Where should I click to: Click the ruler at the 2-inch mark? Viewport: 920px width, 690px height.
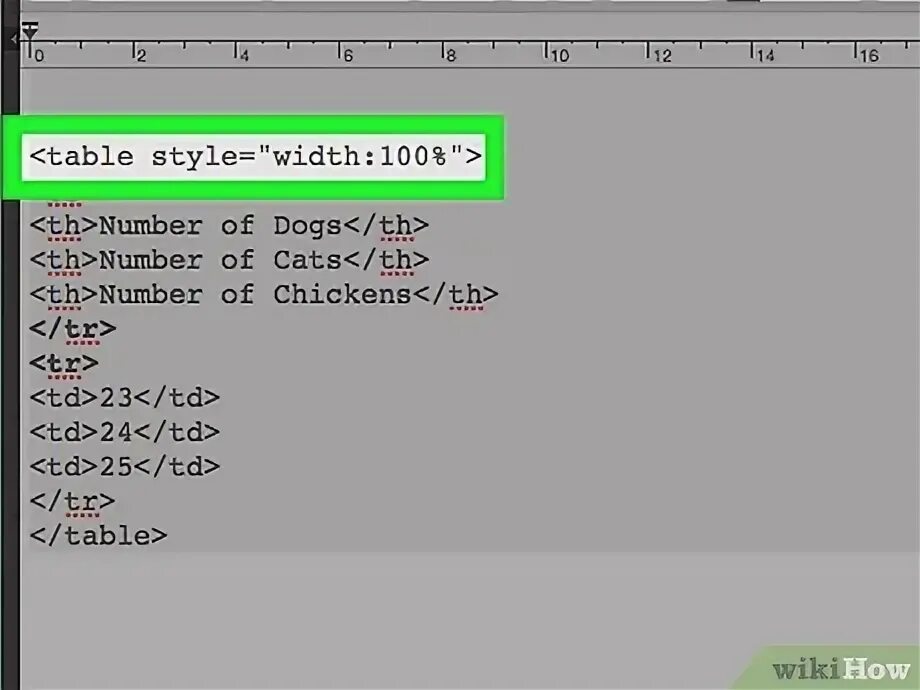(x=138, y=50)
